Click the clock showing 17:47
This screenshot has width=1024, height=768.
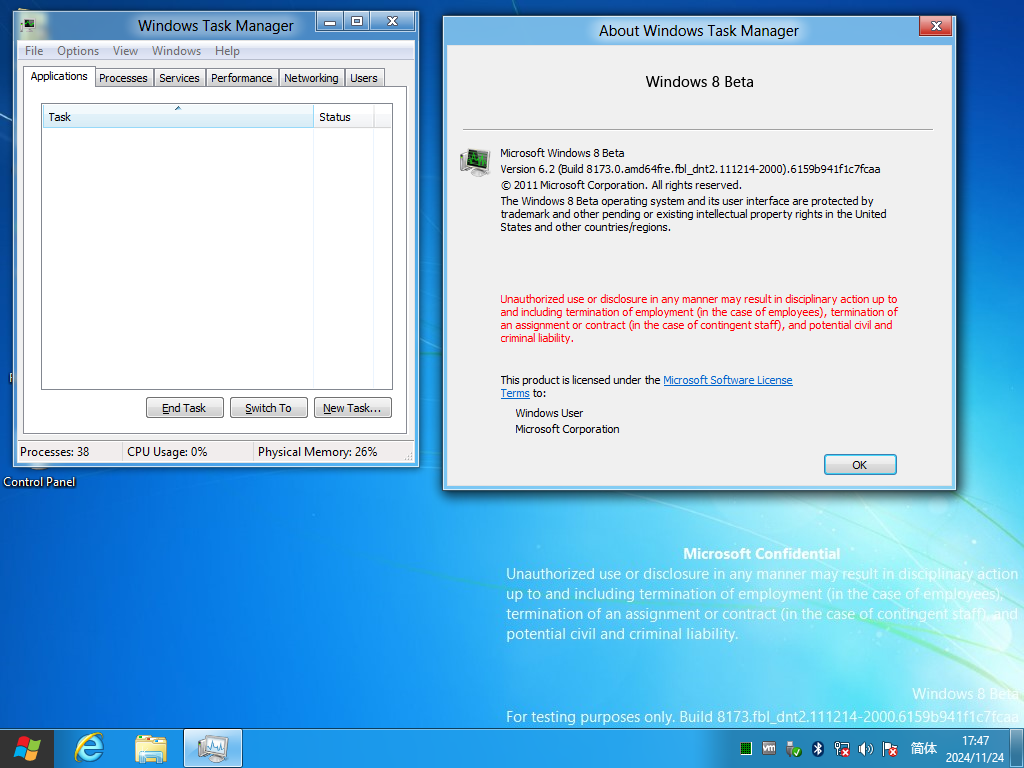pyautogui.click(x=975, y=741)
